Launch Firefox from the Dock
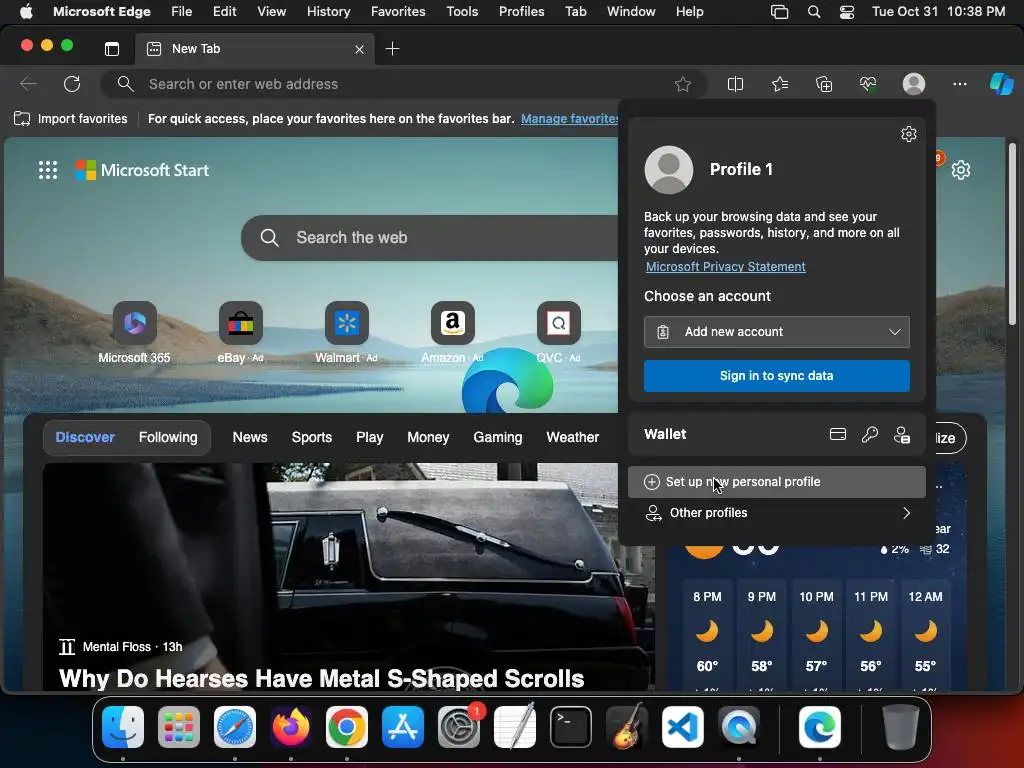The image size is (1024, 768). click(291, 727)
